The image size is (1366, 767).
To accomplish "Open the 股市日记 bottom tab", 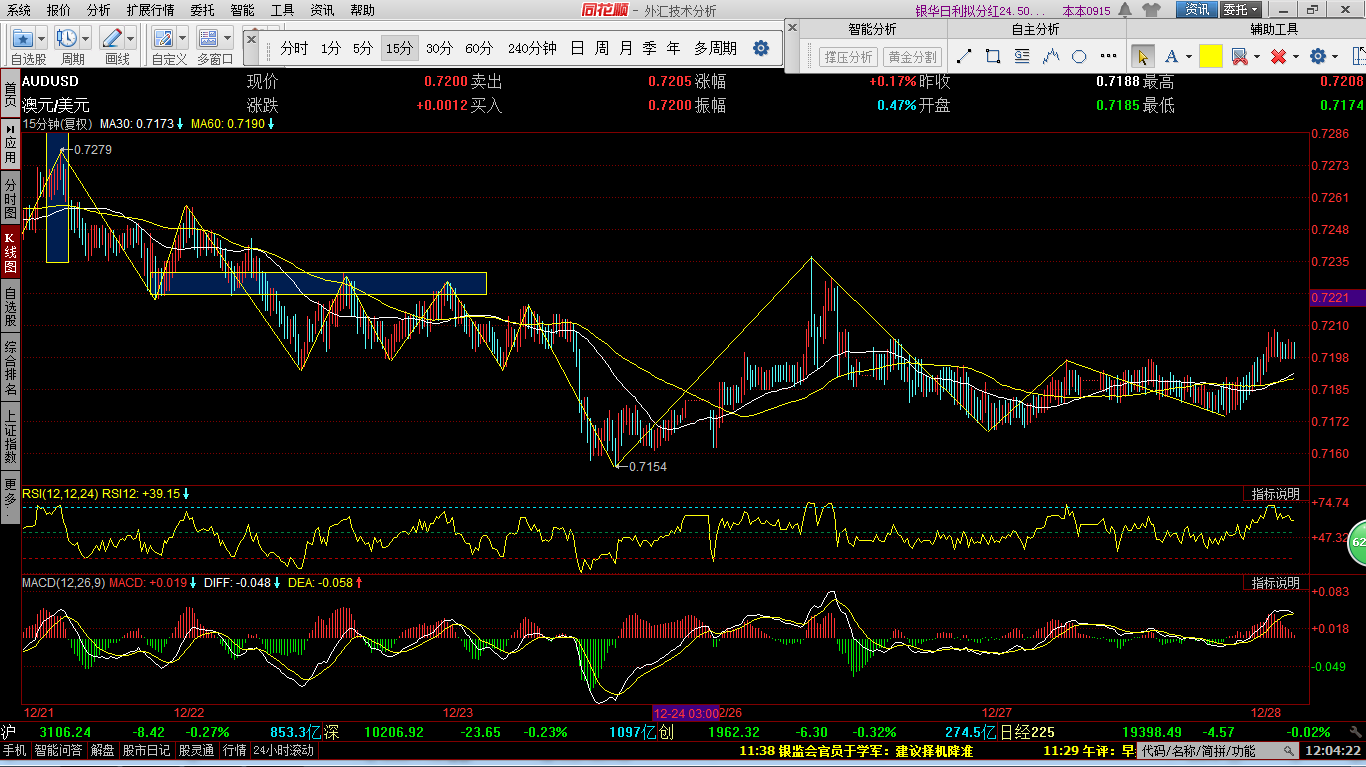I will tap(147, 750).
